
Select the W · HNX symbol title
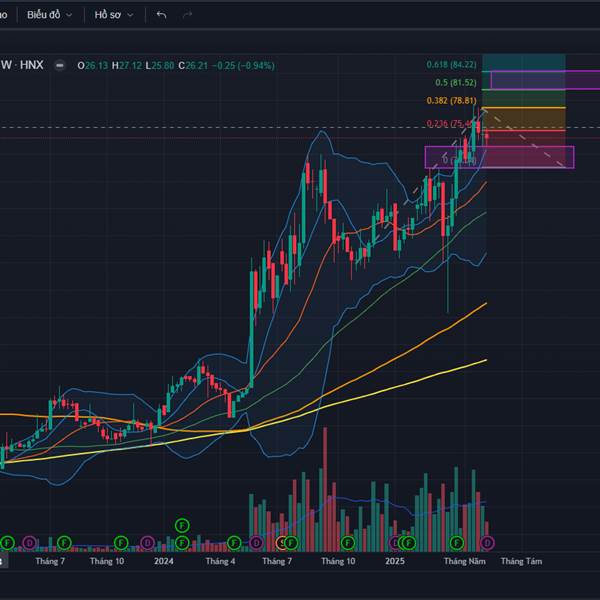(22, 65)
